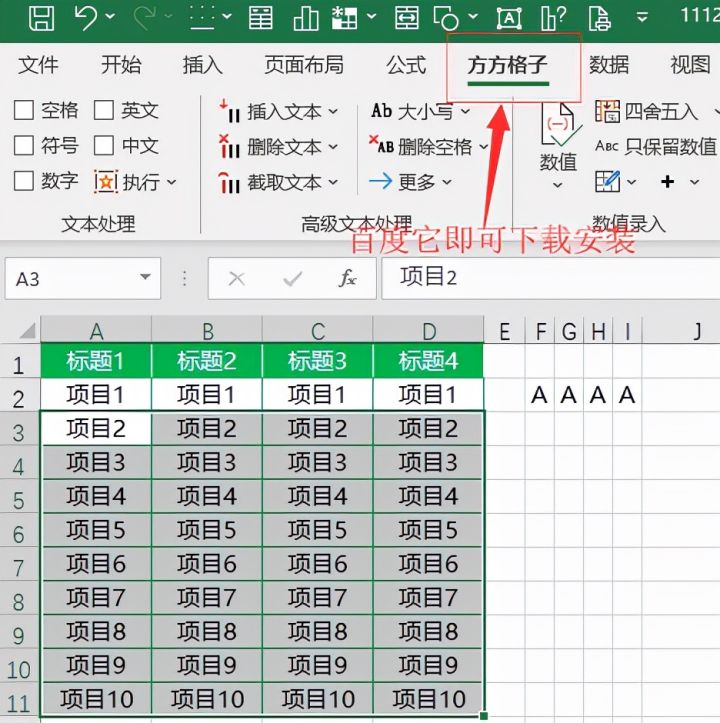720x723 pixels.
Task: Open the Undo history dropdown arrow
Action: click(x=110, y=18)
